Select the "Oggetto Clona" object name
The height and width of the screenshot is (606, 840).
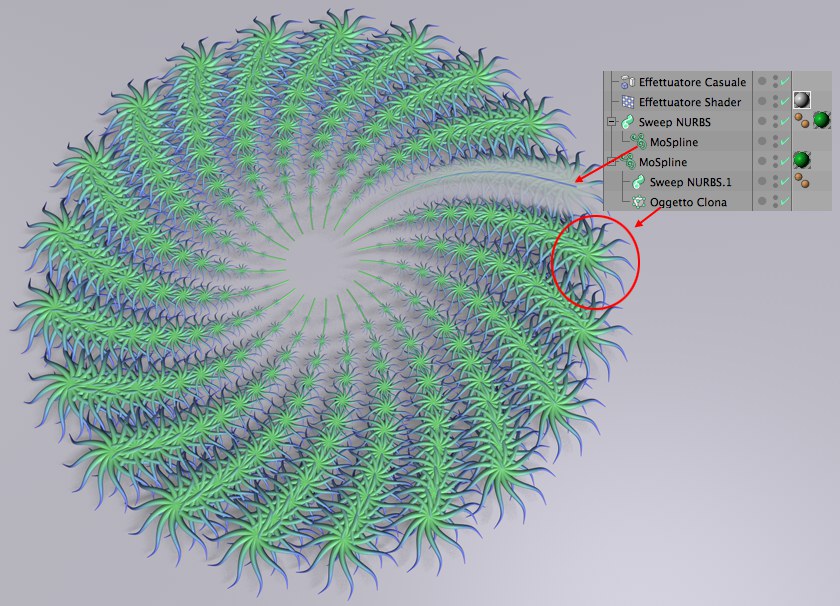[x=688, y=202]
